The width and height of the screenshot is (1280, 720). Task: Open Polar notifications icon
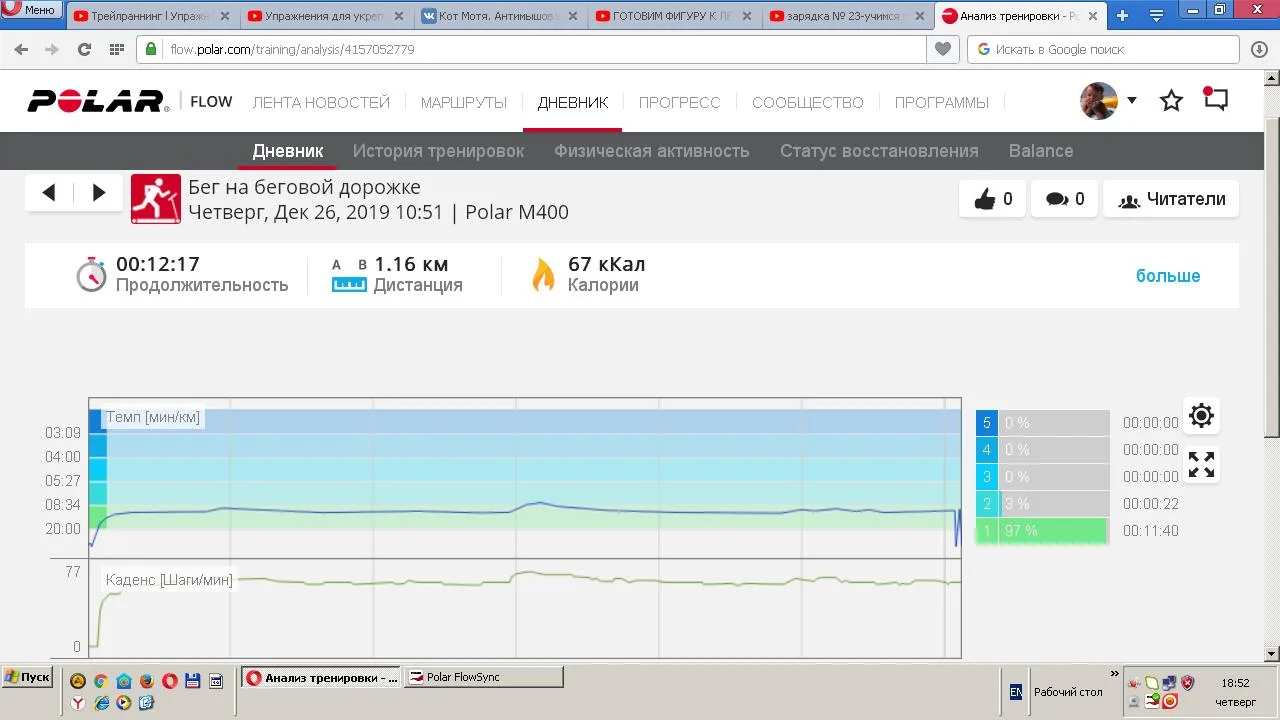click(1215, 99)
